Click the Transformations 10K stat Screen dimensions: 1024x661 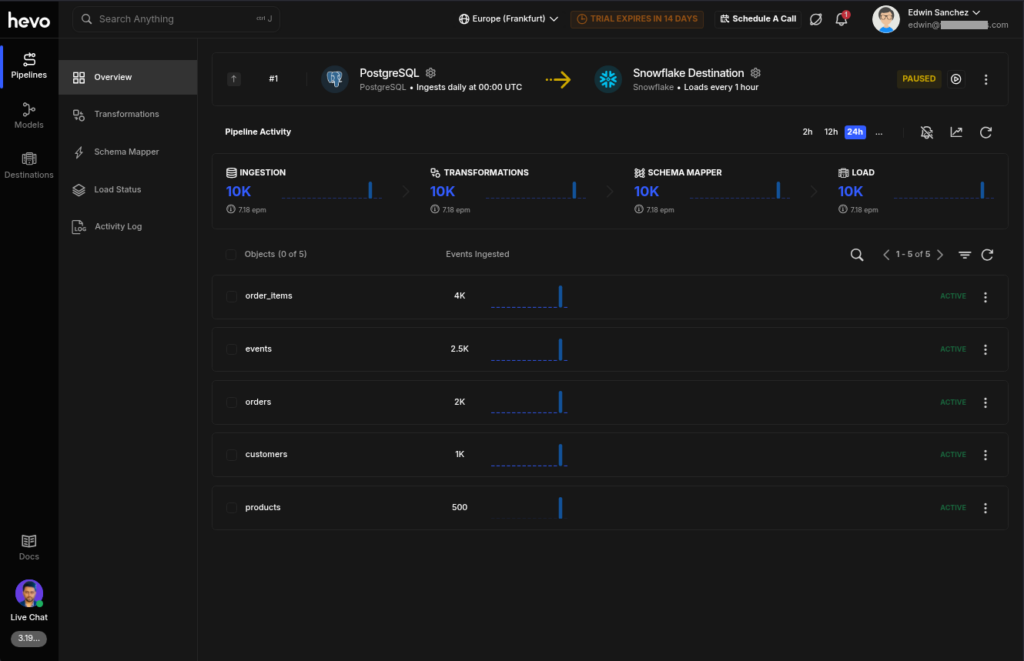(x=442, y=191)
